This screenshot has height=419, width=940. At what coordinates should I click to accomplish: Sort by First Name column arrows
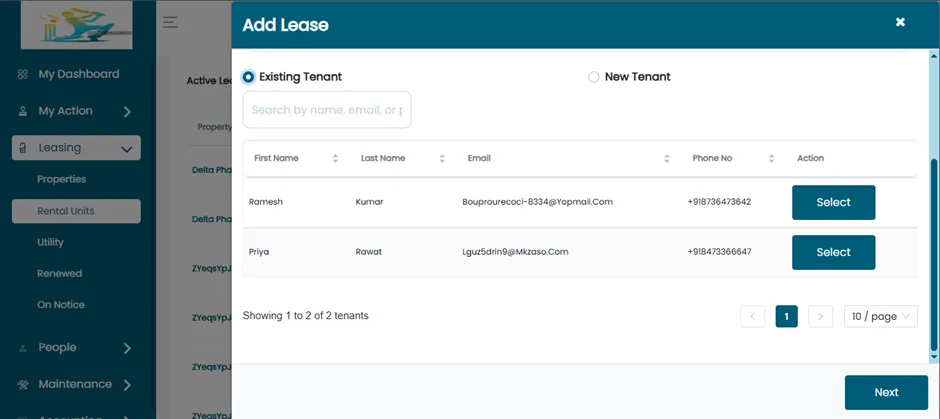click(335, 158)
